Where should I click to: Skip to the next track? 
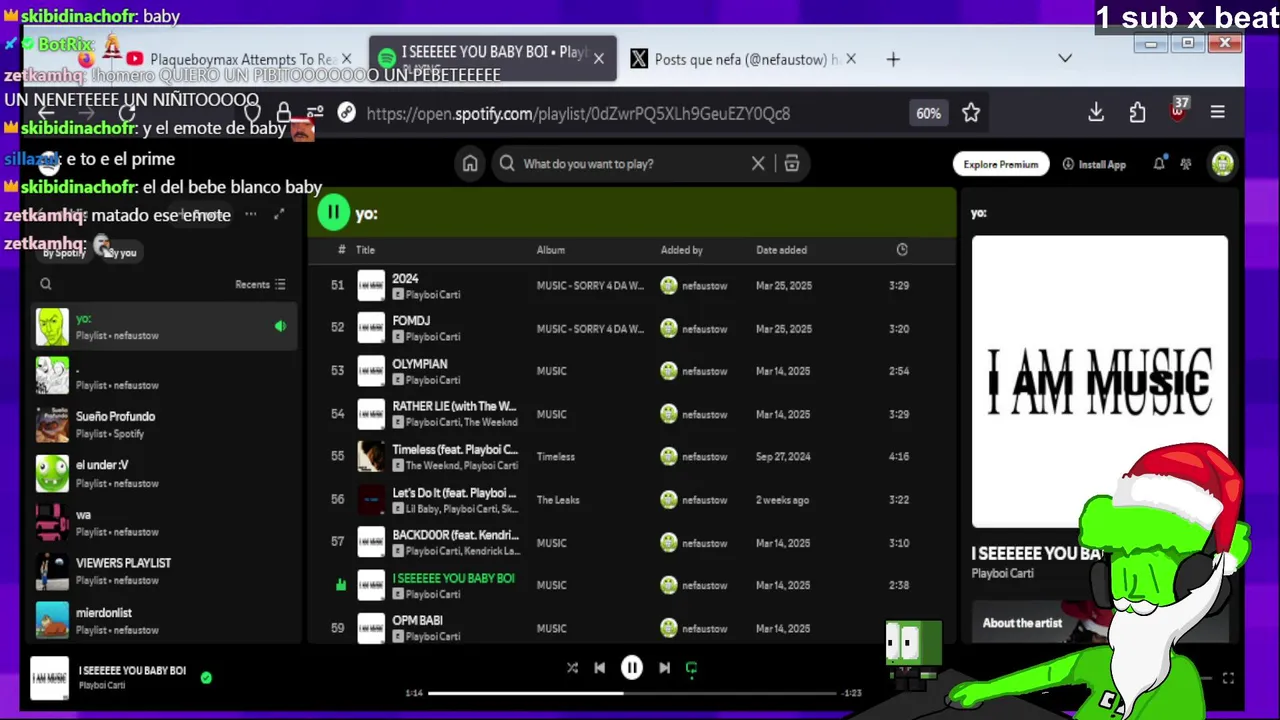coord(664,668)
